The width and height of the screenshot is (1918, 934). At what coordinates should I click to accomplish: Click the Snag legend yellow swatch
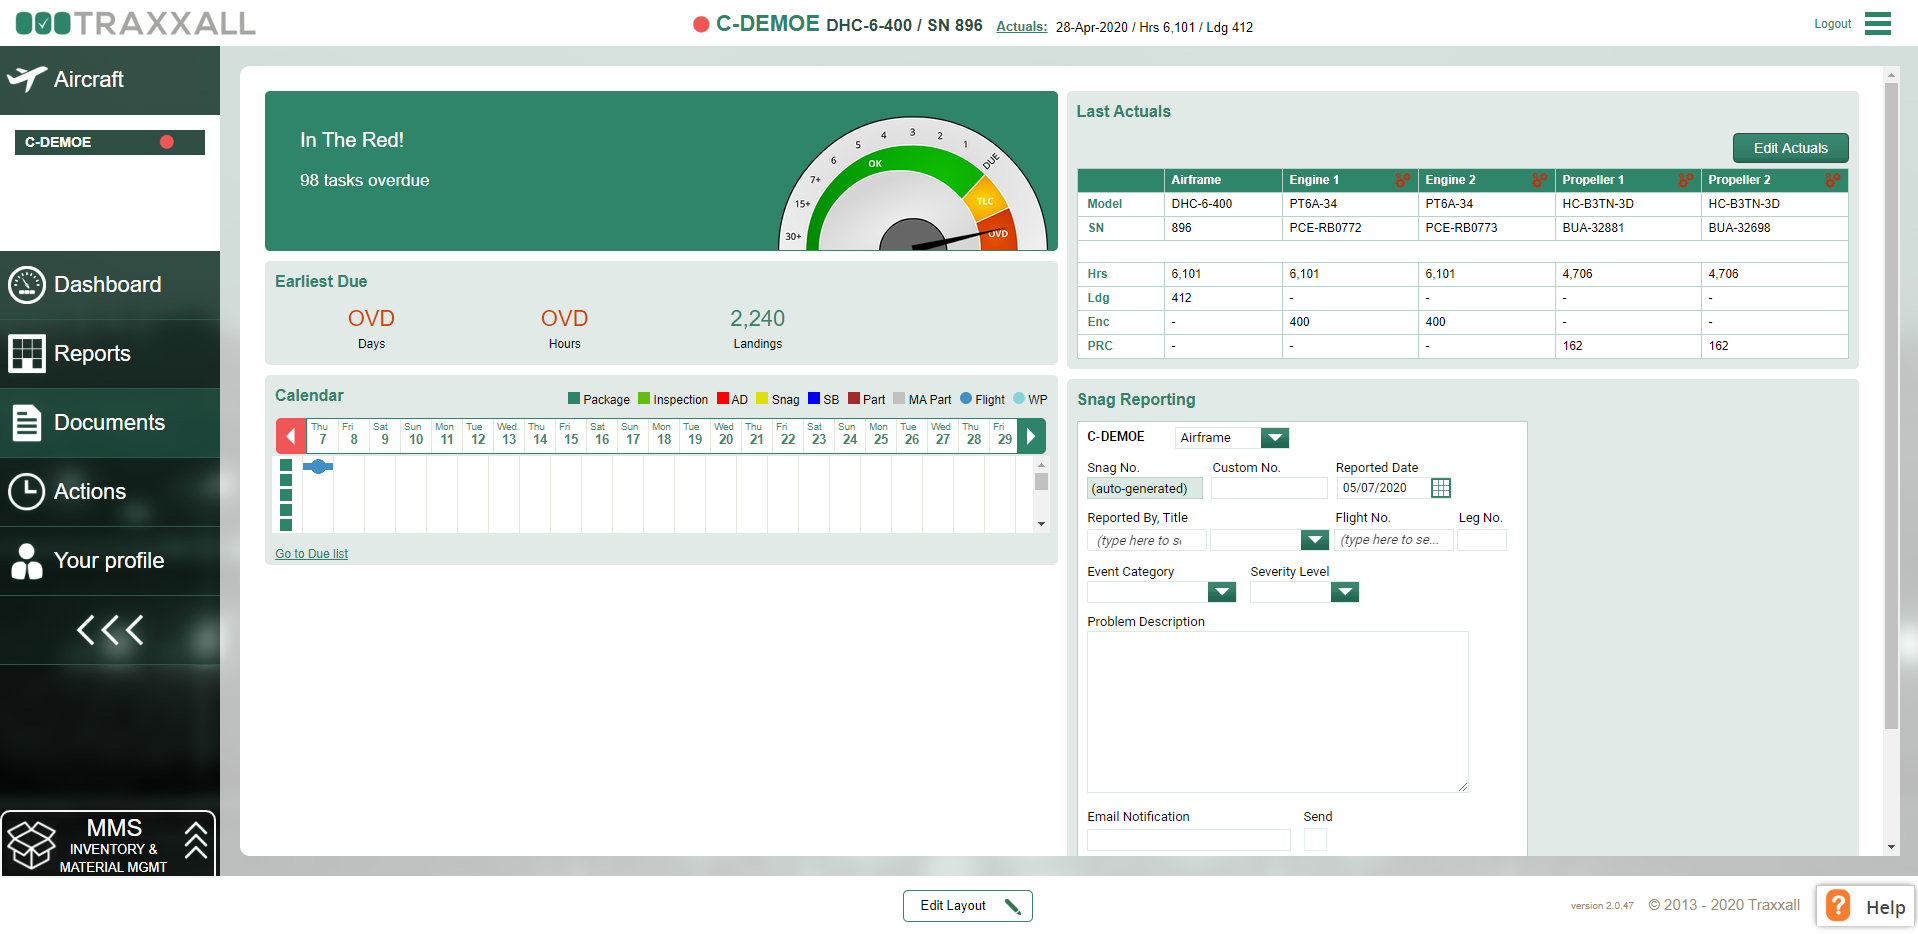point(762,398)
